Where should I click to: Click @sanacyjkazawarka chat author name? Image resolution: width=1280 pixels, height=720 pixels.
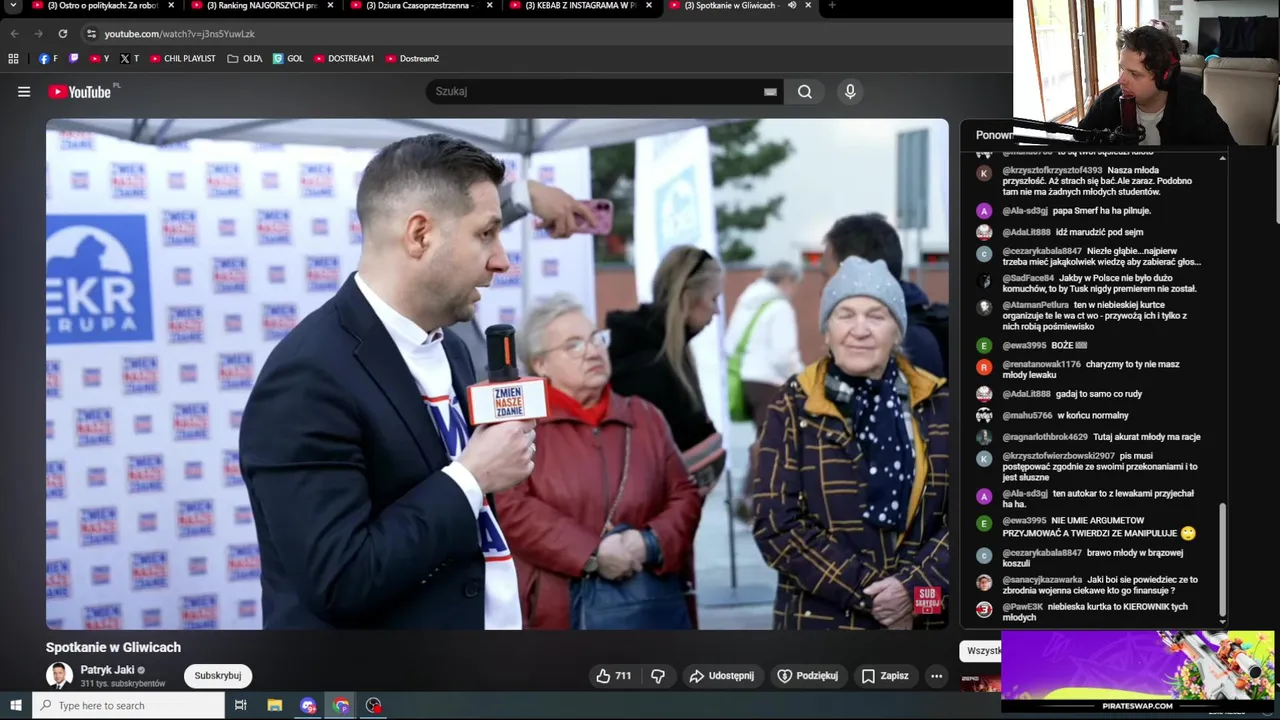tap(1042, 580)
